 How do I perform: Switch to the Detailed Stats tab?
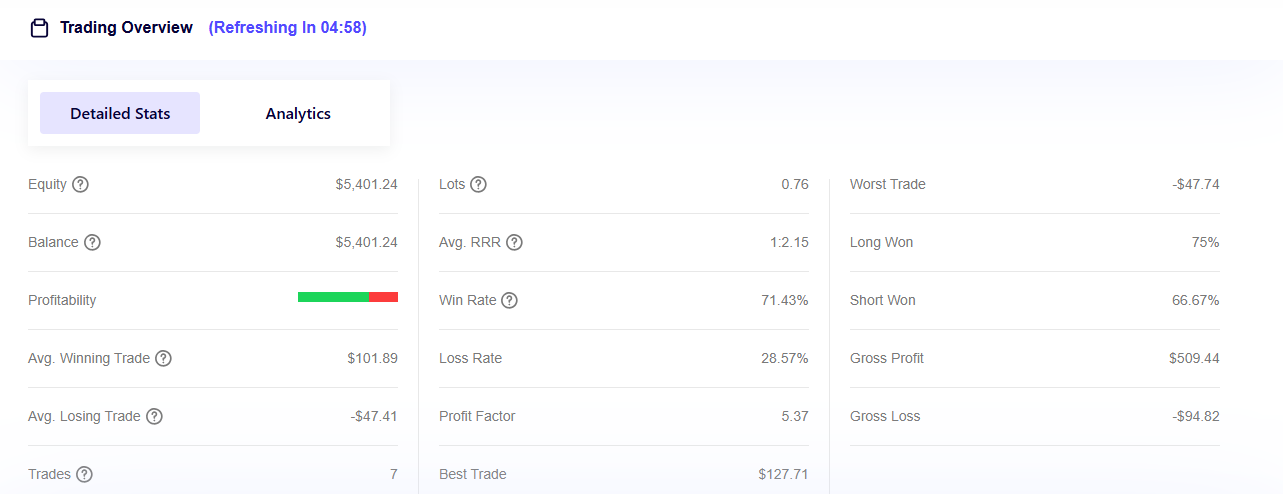[x=120, y=113]
